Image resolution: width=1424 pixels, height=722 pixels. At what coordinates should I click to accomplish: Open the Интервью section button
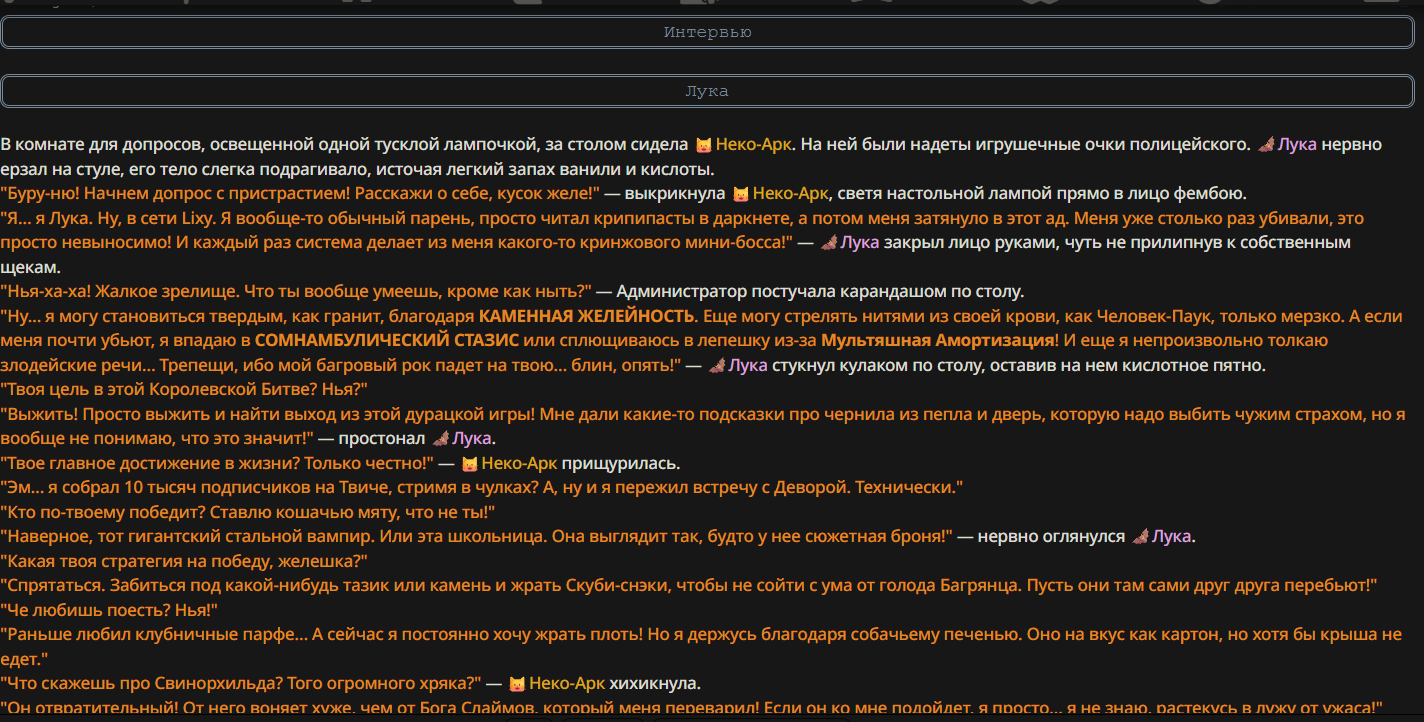(x=708, y=32)
